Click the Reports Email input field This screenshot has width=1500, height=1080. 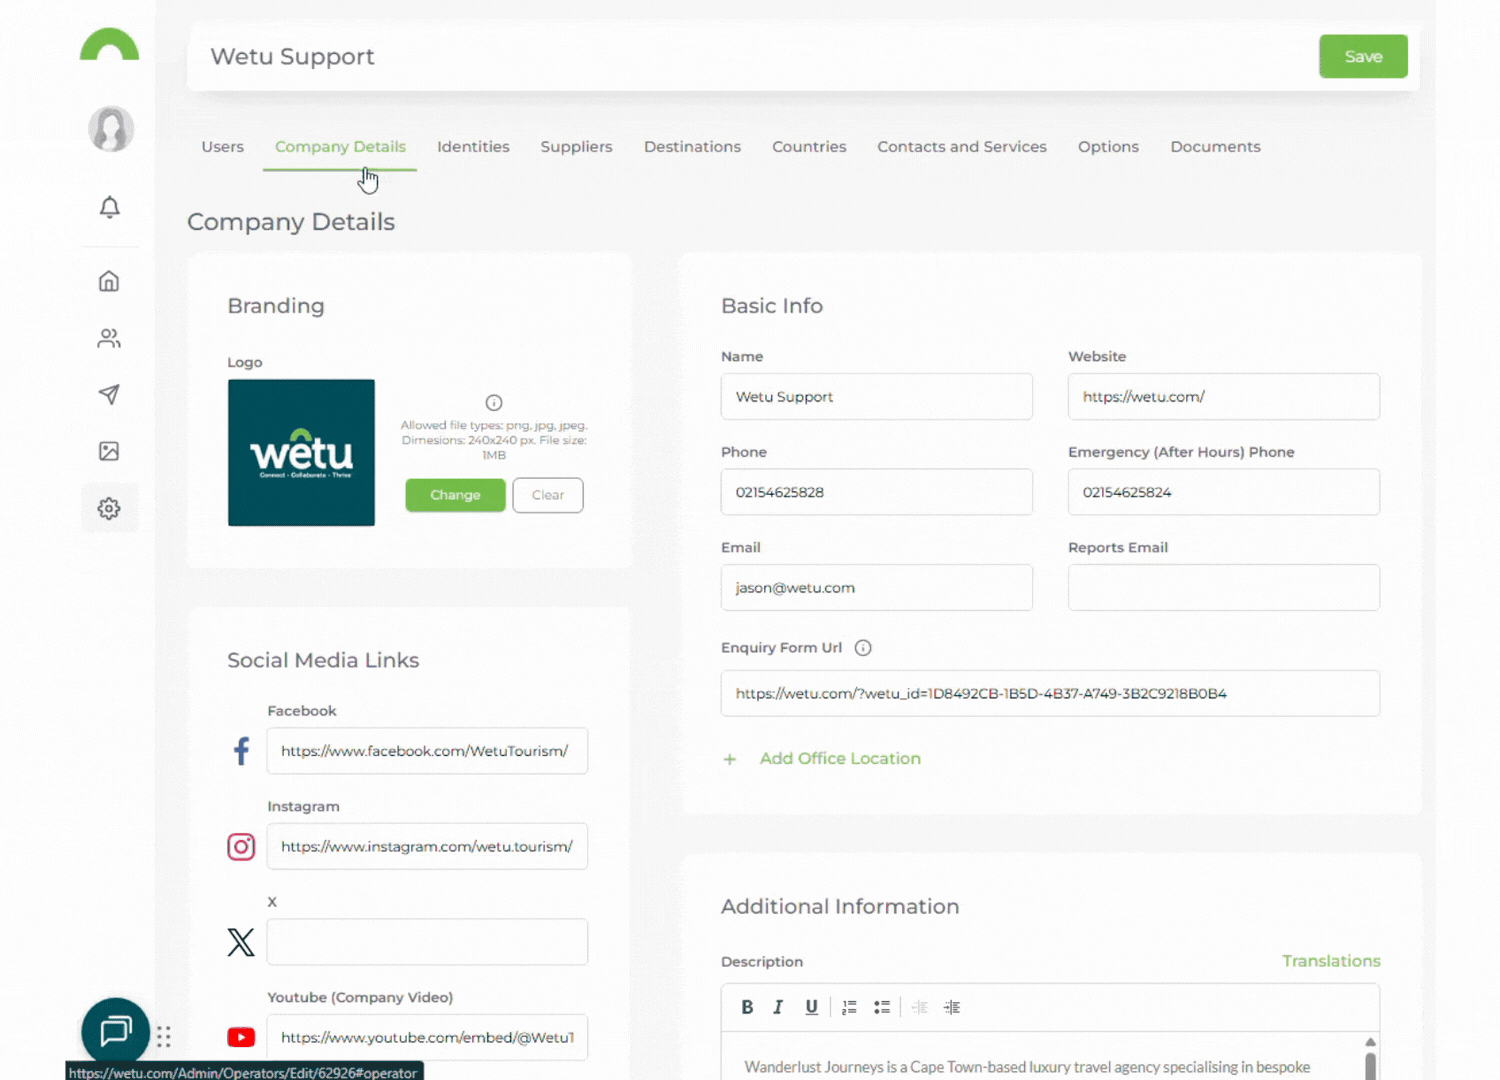[1223, 588]
